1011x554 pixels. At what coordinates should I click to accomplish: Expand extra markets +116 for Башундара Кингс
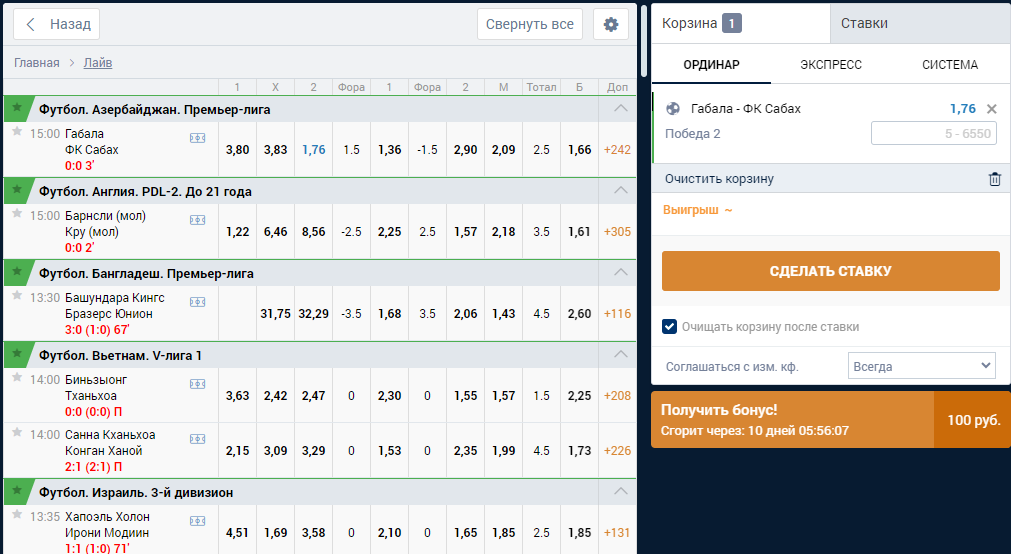click(617, 313)
